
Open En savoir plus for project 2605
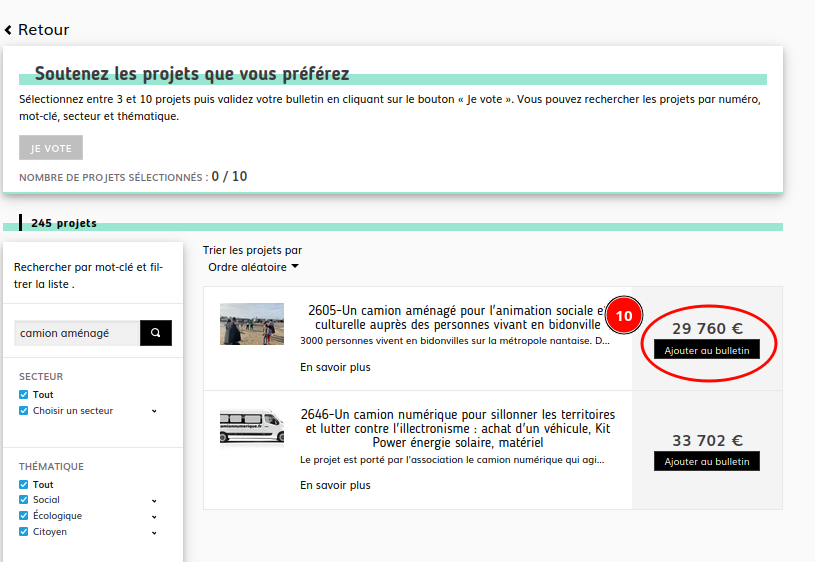pyautogui.click(x=335, y=367)
